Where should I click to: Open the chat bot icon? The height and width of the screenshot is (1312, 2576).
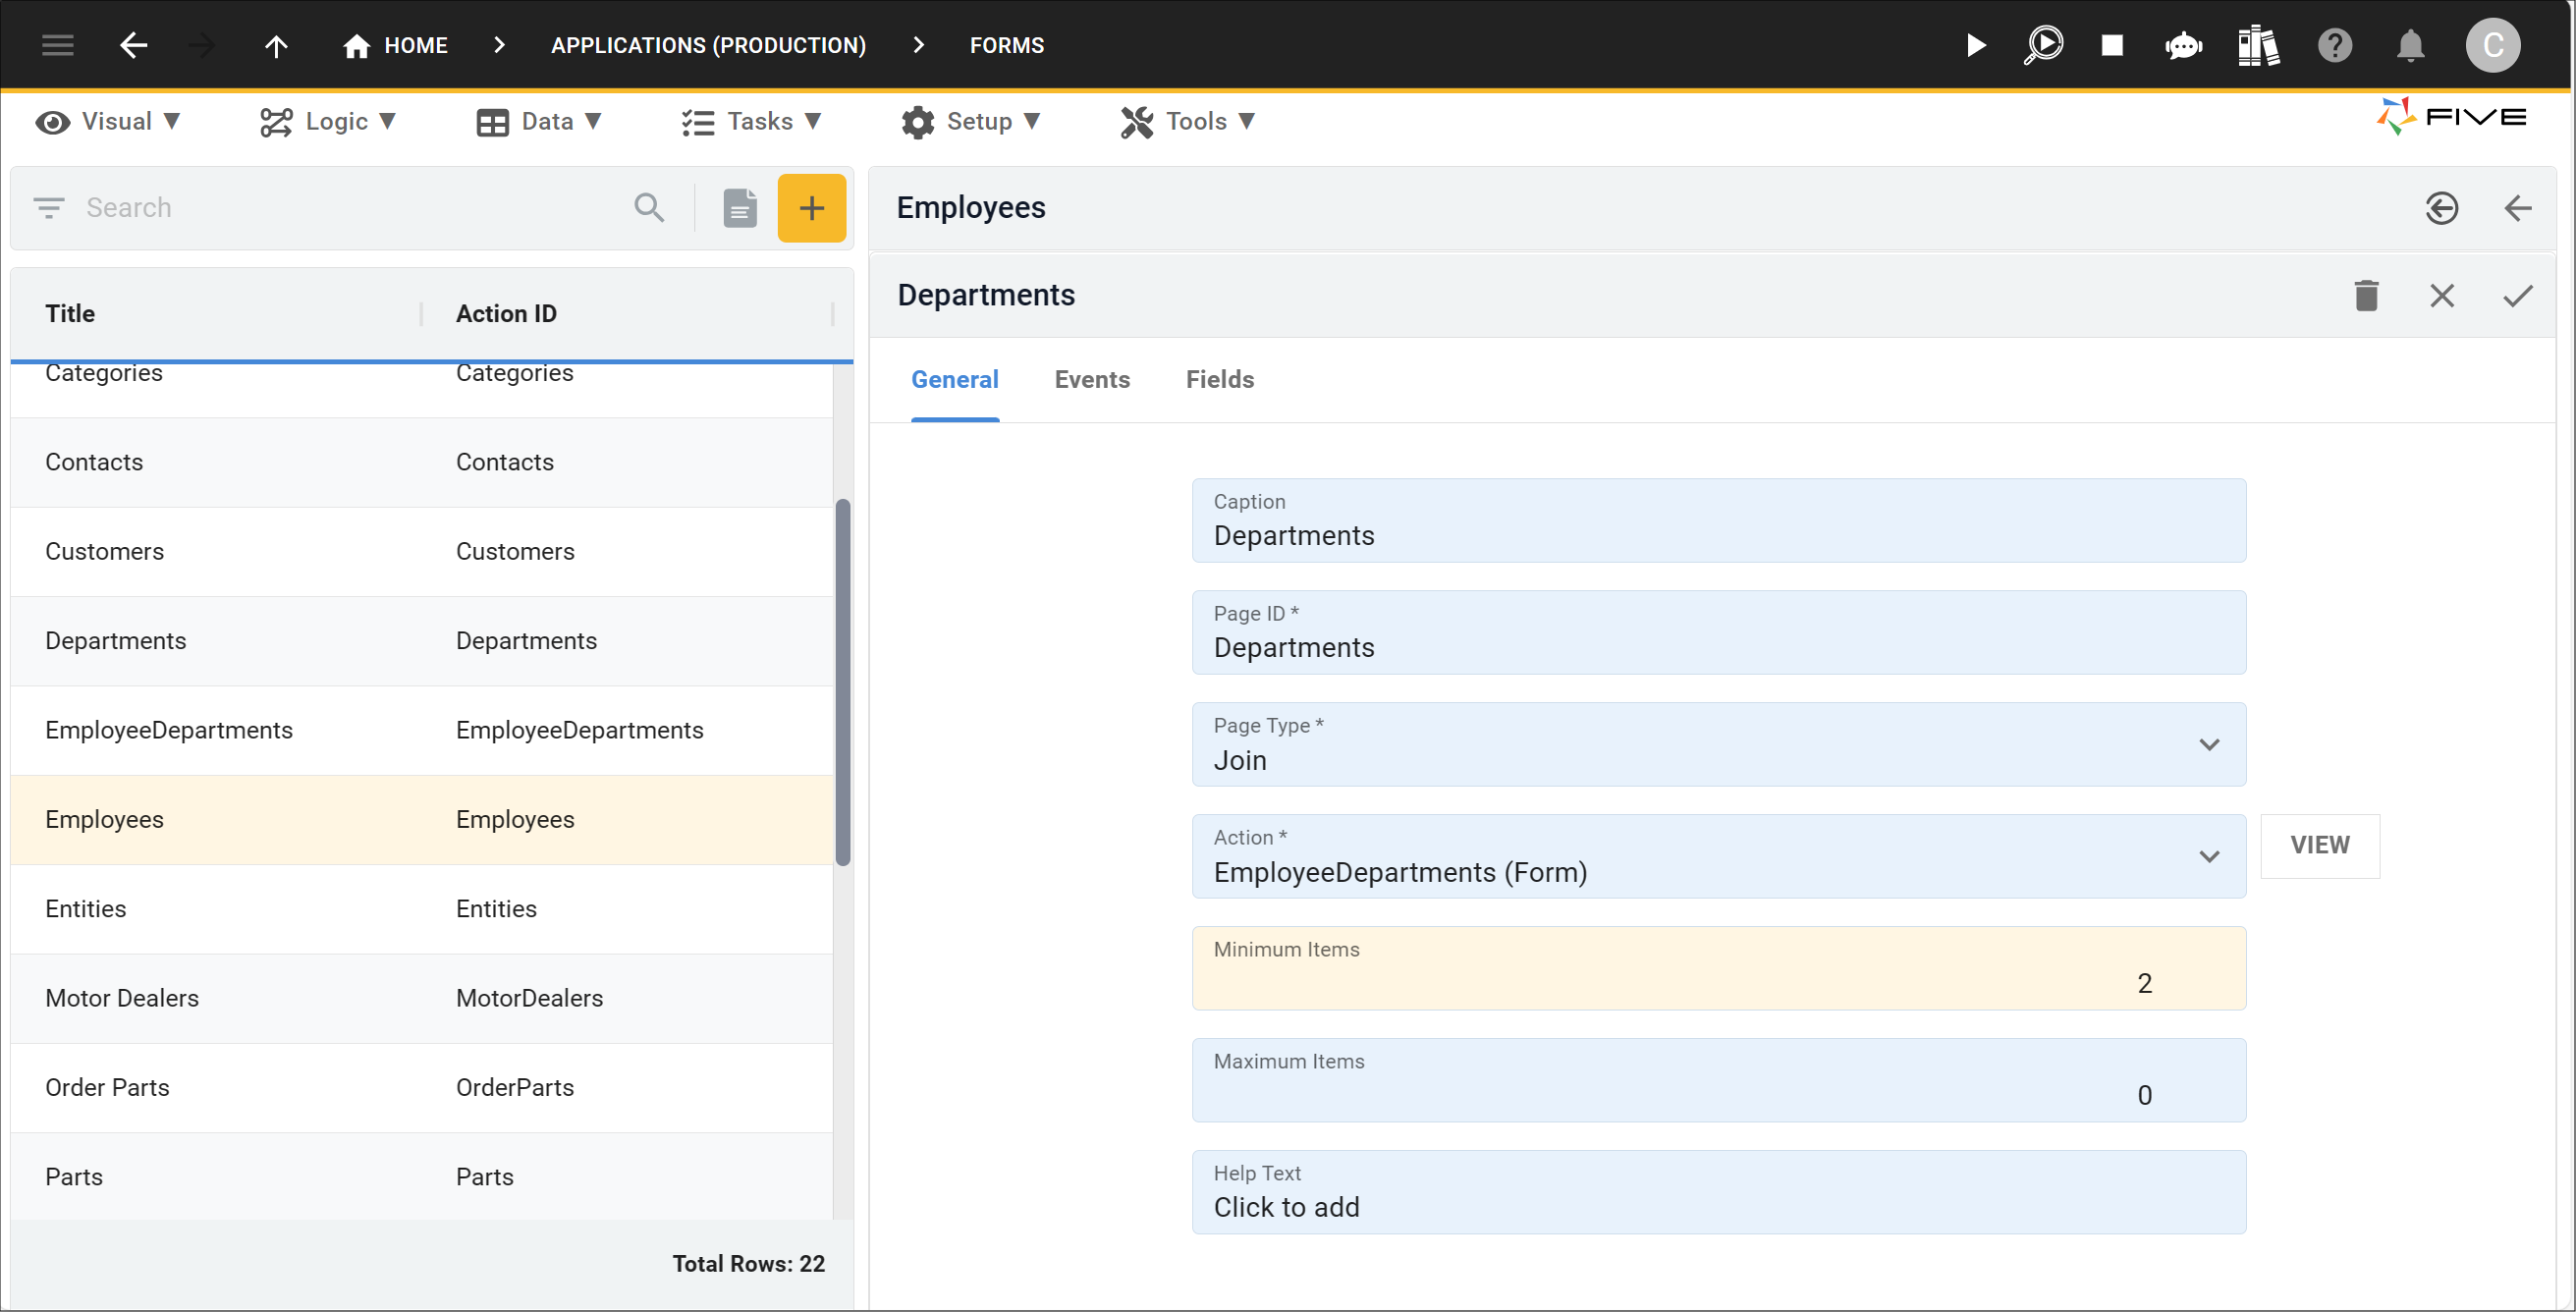tap(2184, 45)
